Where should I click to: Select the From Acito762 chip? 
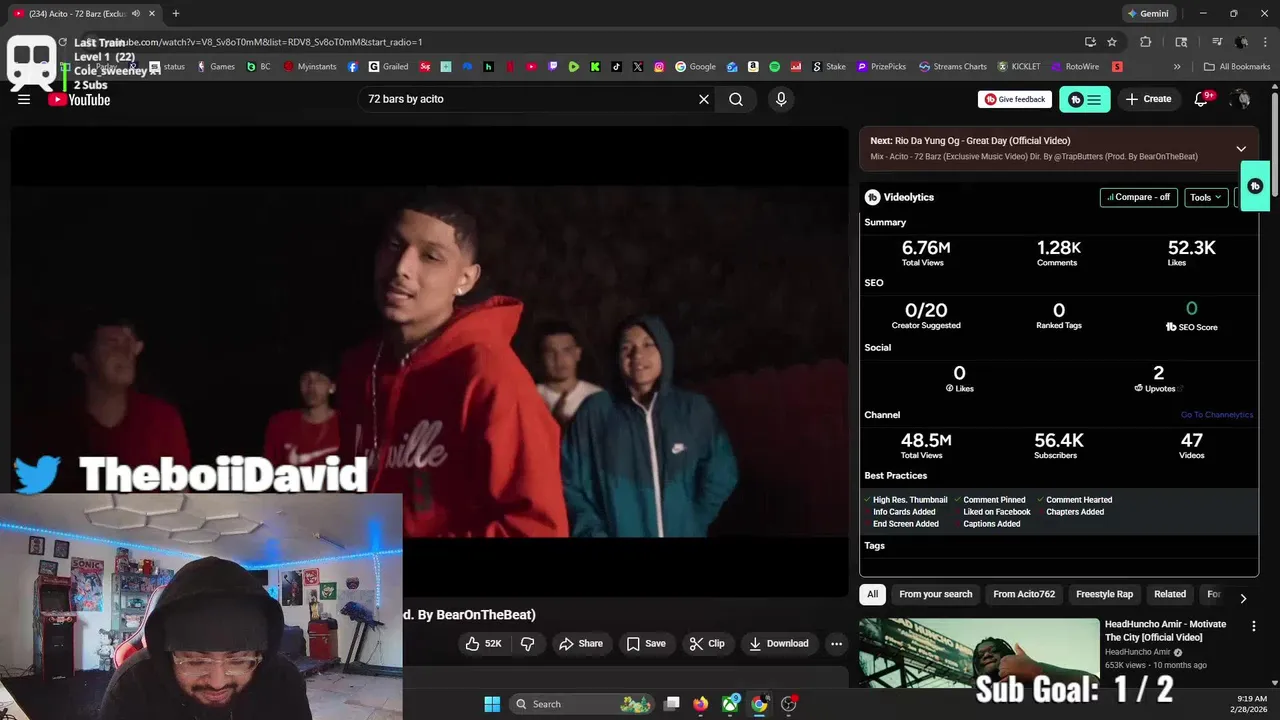(1024, 594)
